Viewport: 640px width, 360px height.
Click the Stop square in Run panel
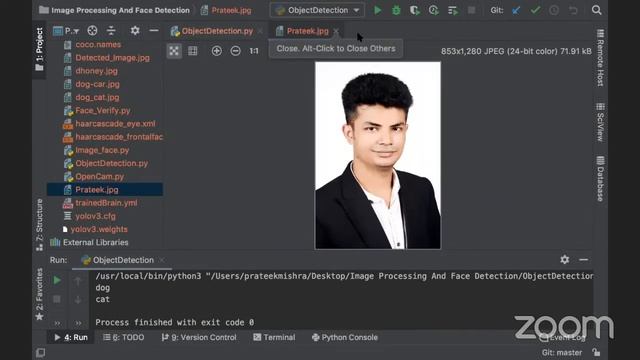pos(57,299)
